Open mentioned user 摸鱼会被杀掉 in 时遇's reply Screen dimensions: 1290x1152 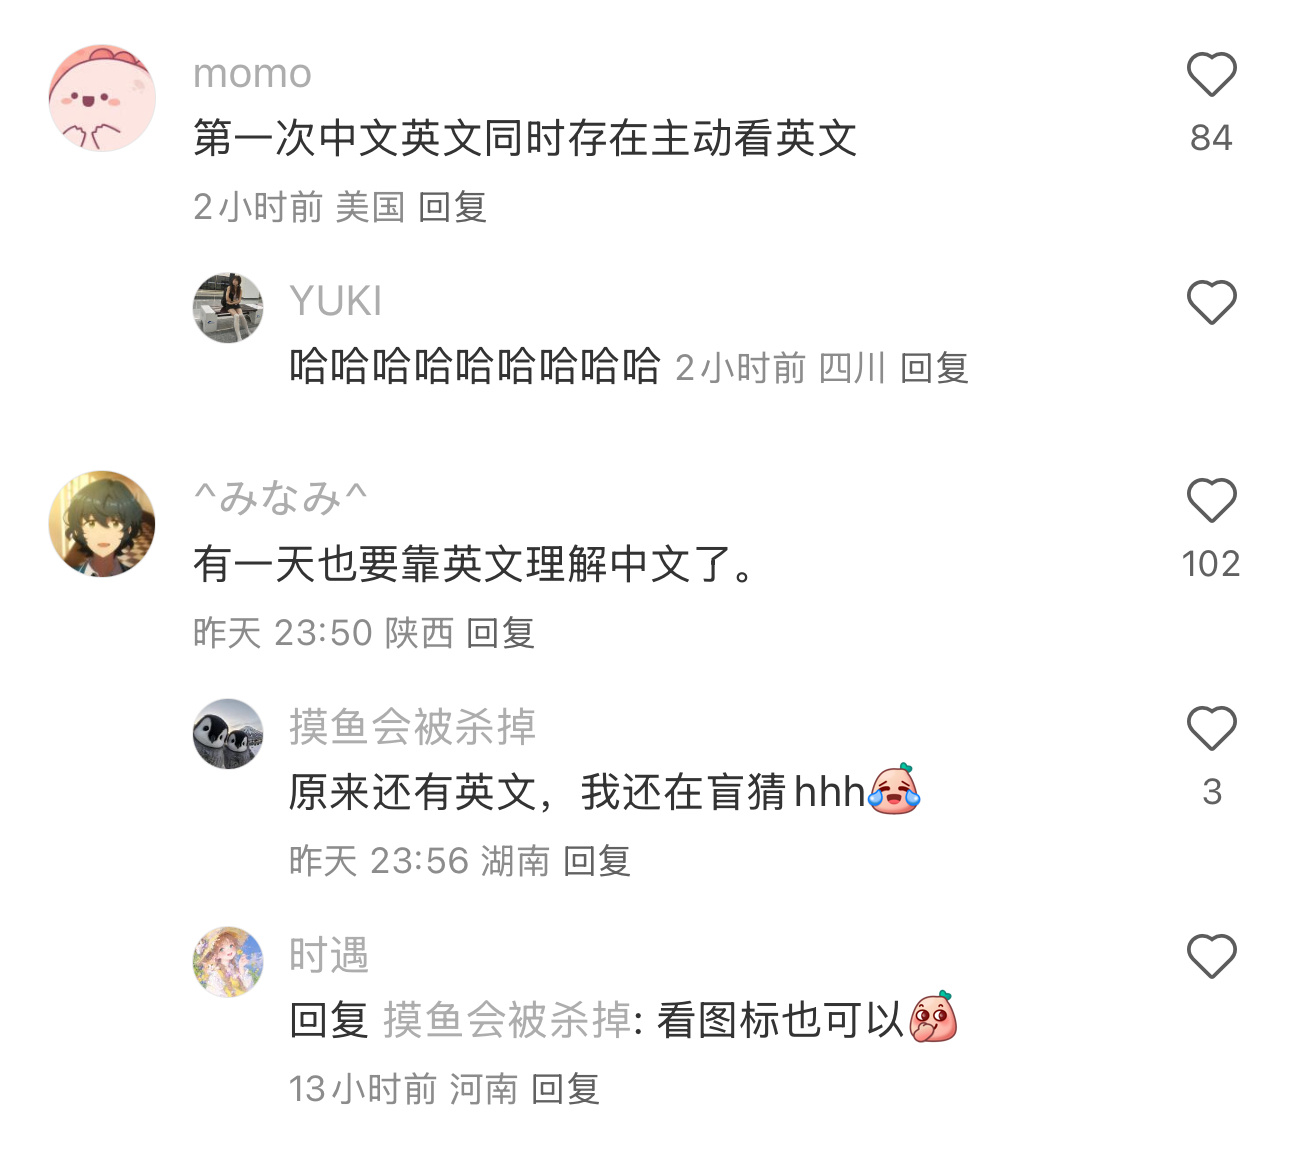pos(508,1021)
